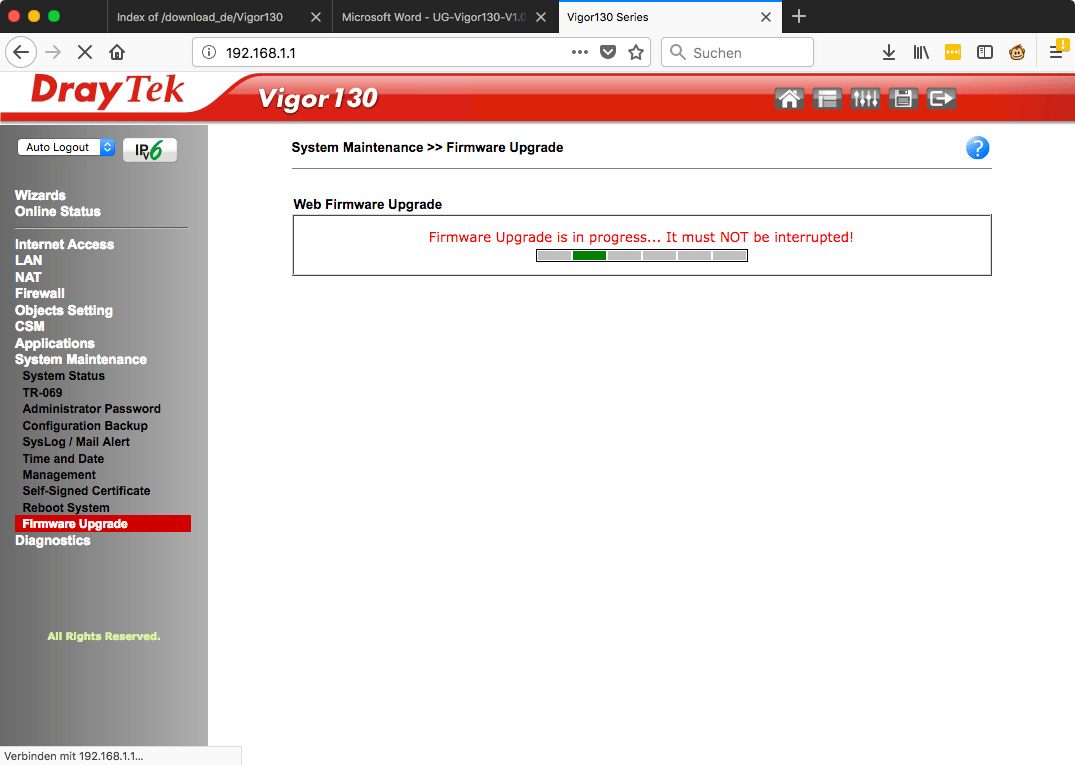
Task: Open Time and Date settings
Action: pyautogui.click(x=63, y=458)
